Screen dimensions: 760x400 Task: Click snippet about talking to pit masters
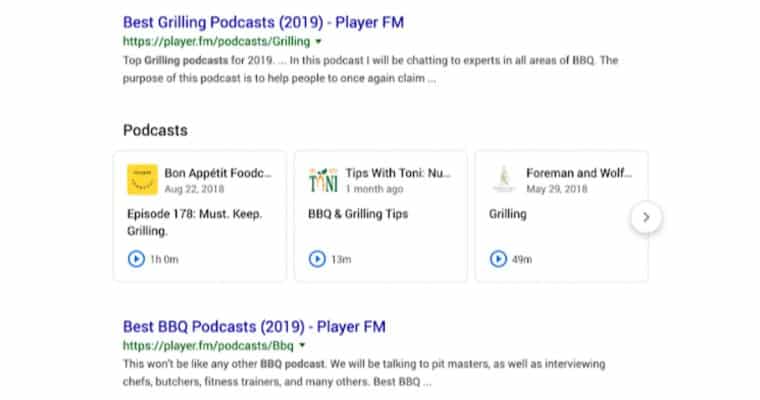364,373
